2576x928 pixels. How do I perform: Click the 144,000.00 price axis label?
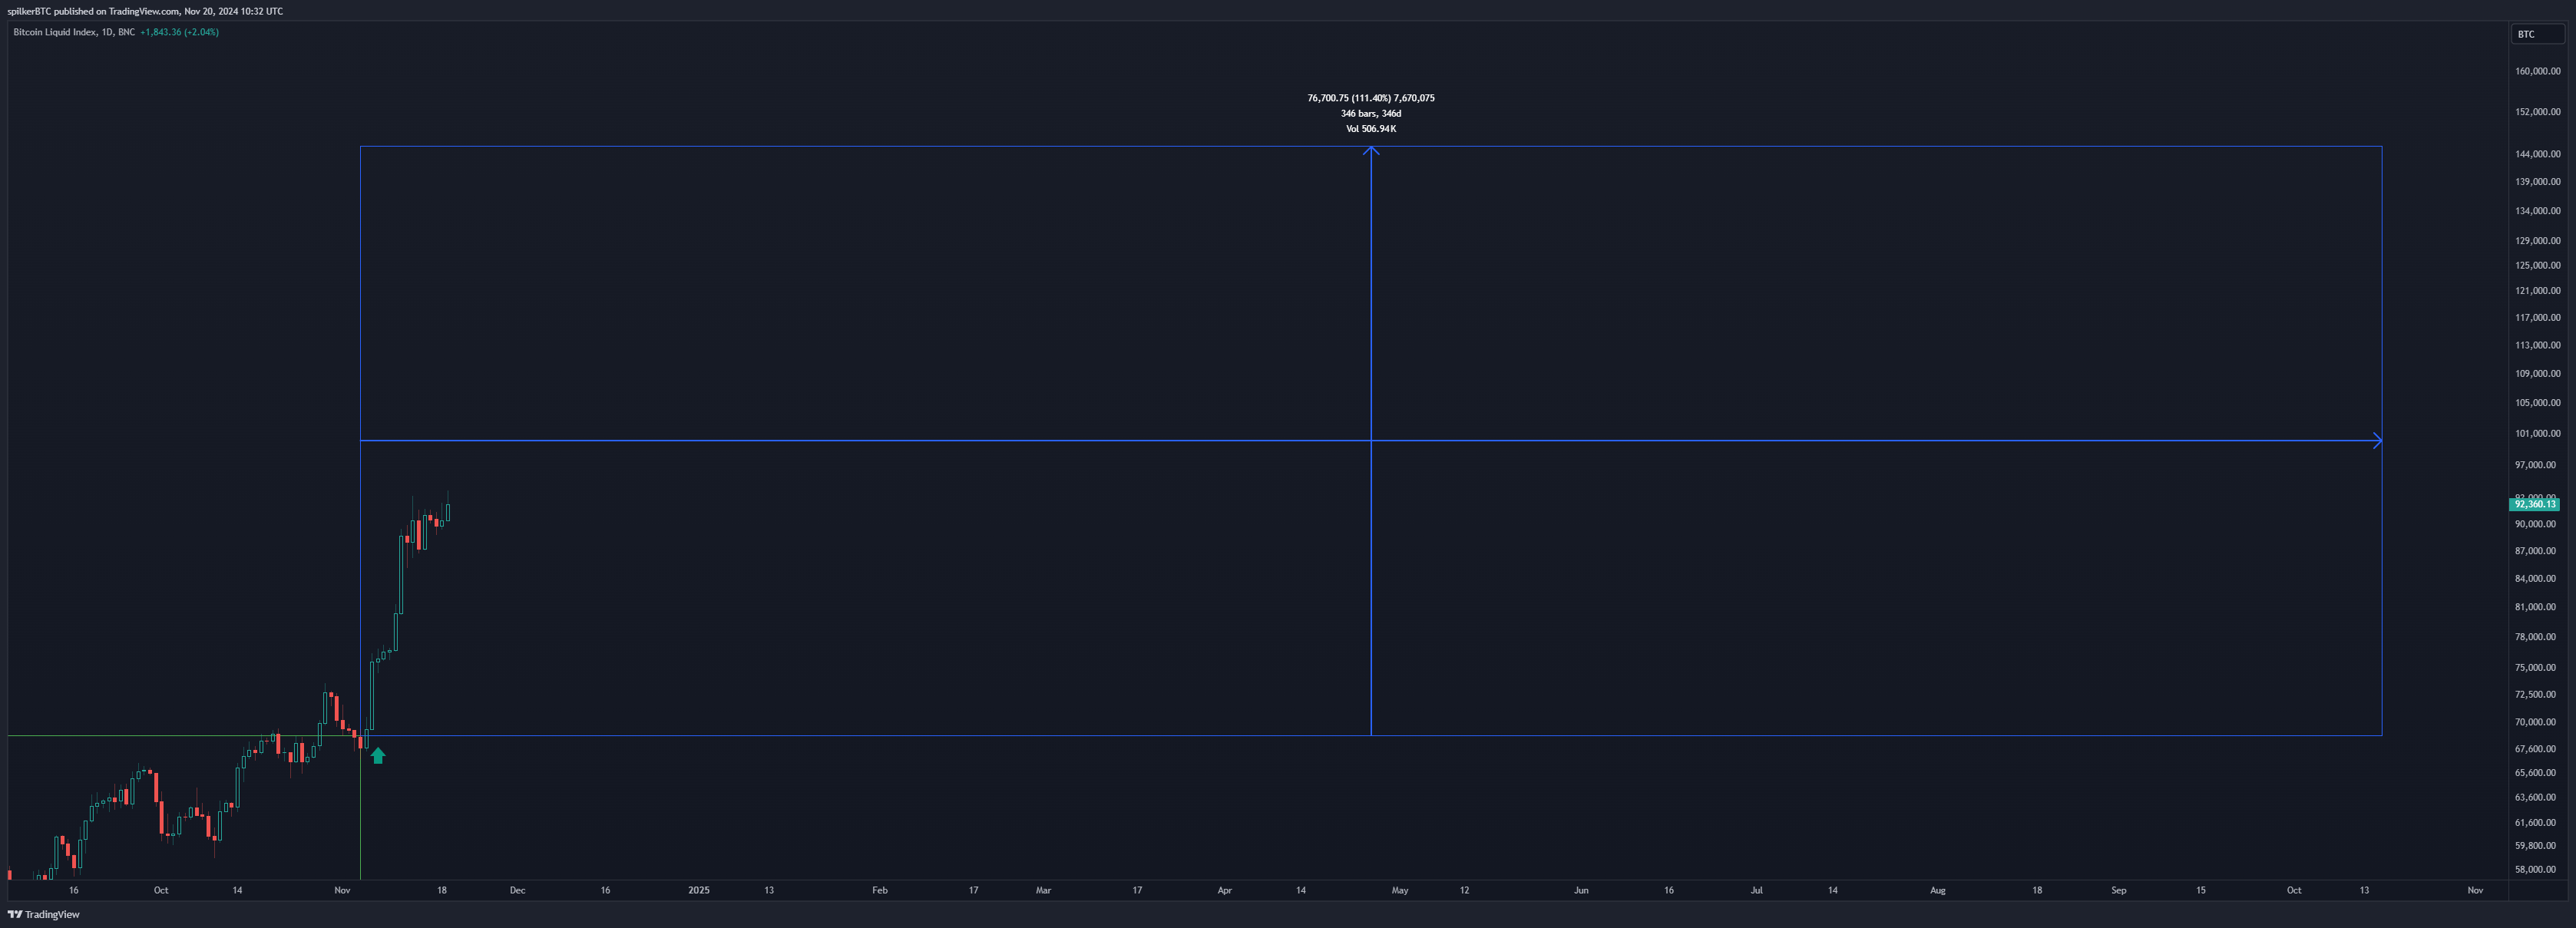coord(2538,154)
